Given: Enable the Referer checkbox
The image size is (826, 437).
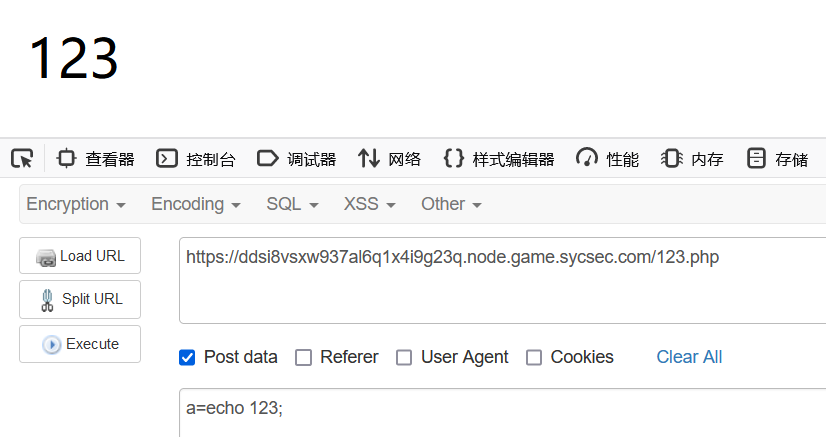Looking at the screenshot, I should tap(303, 357).
